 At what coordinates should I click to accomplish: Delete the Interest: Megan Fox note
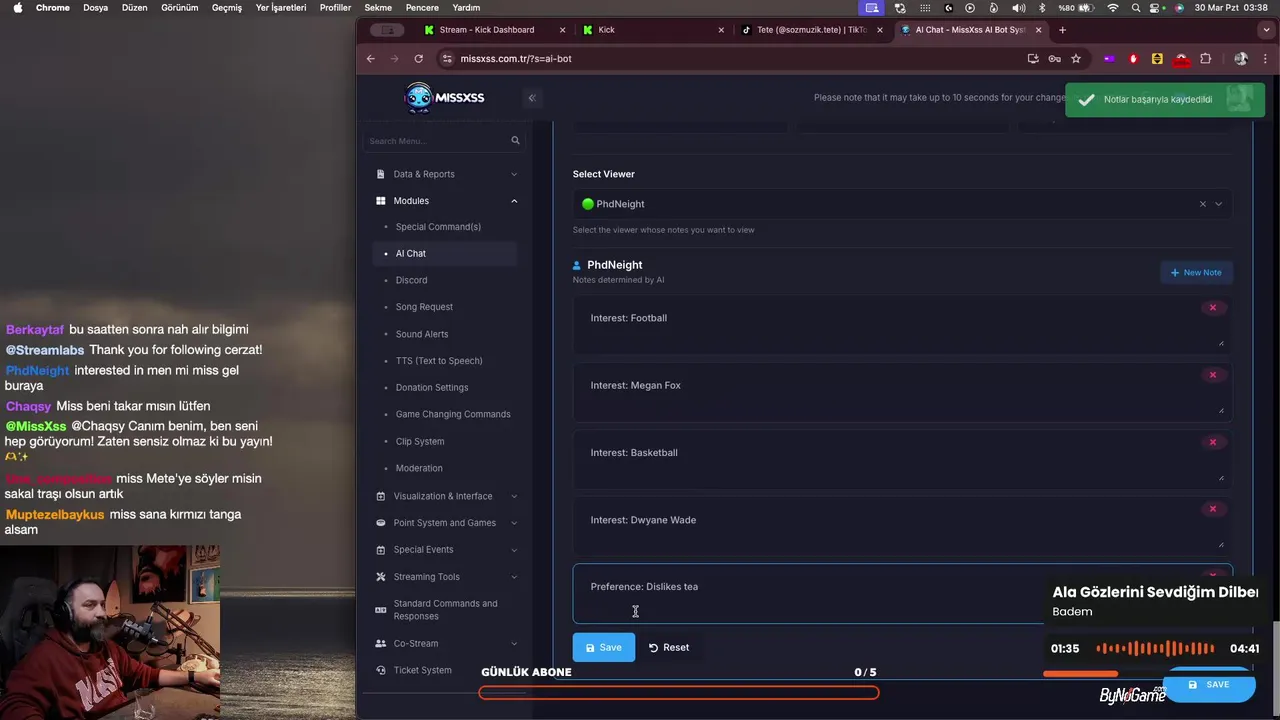(x=1213, y=375)
